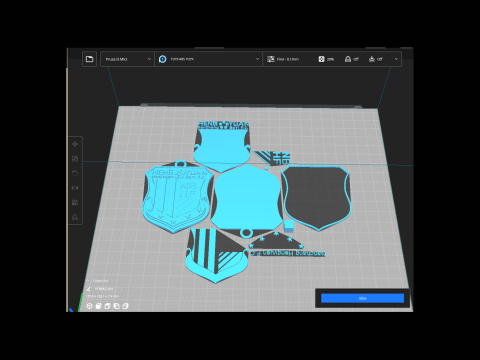Switch to 3D perspective view cube icon
The height and width of the screenshot is (360, 480).
pyautogui.click(x=89, y=306)
